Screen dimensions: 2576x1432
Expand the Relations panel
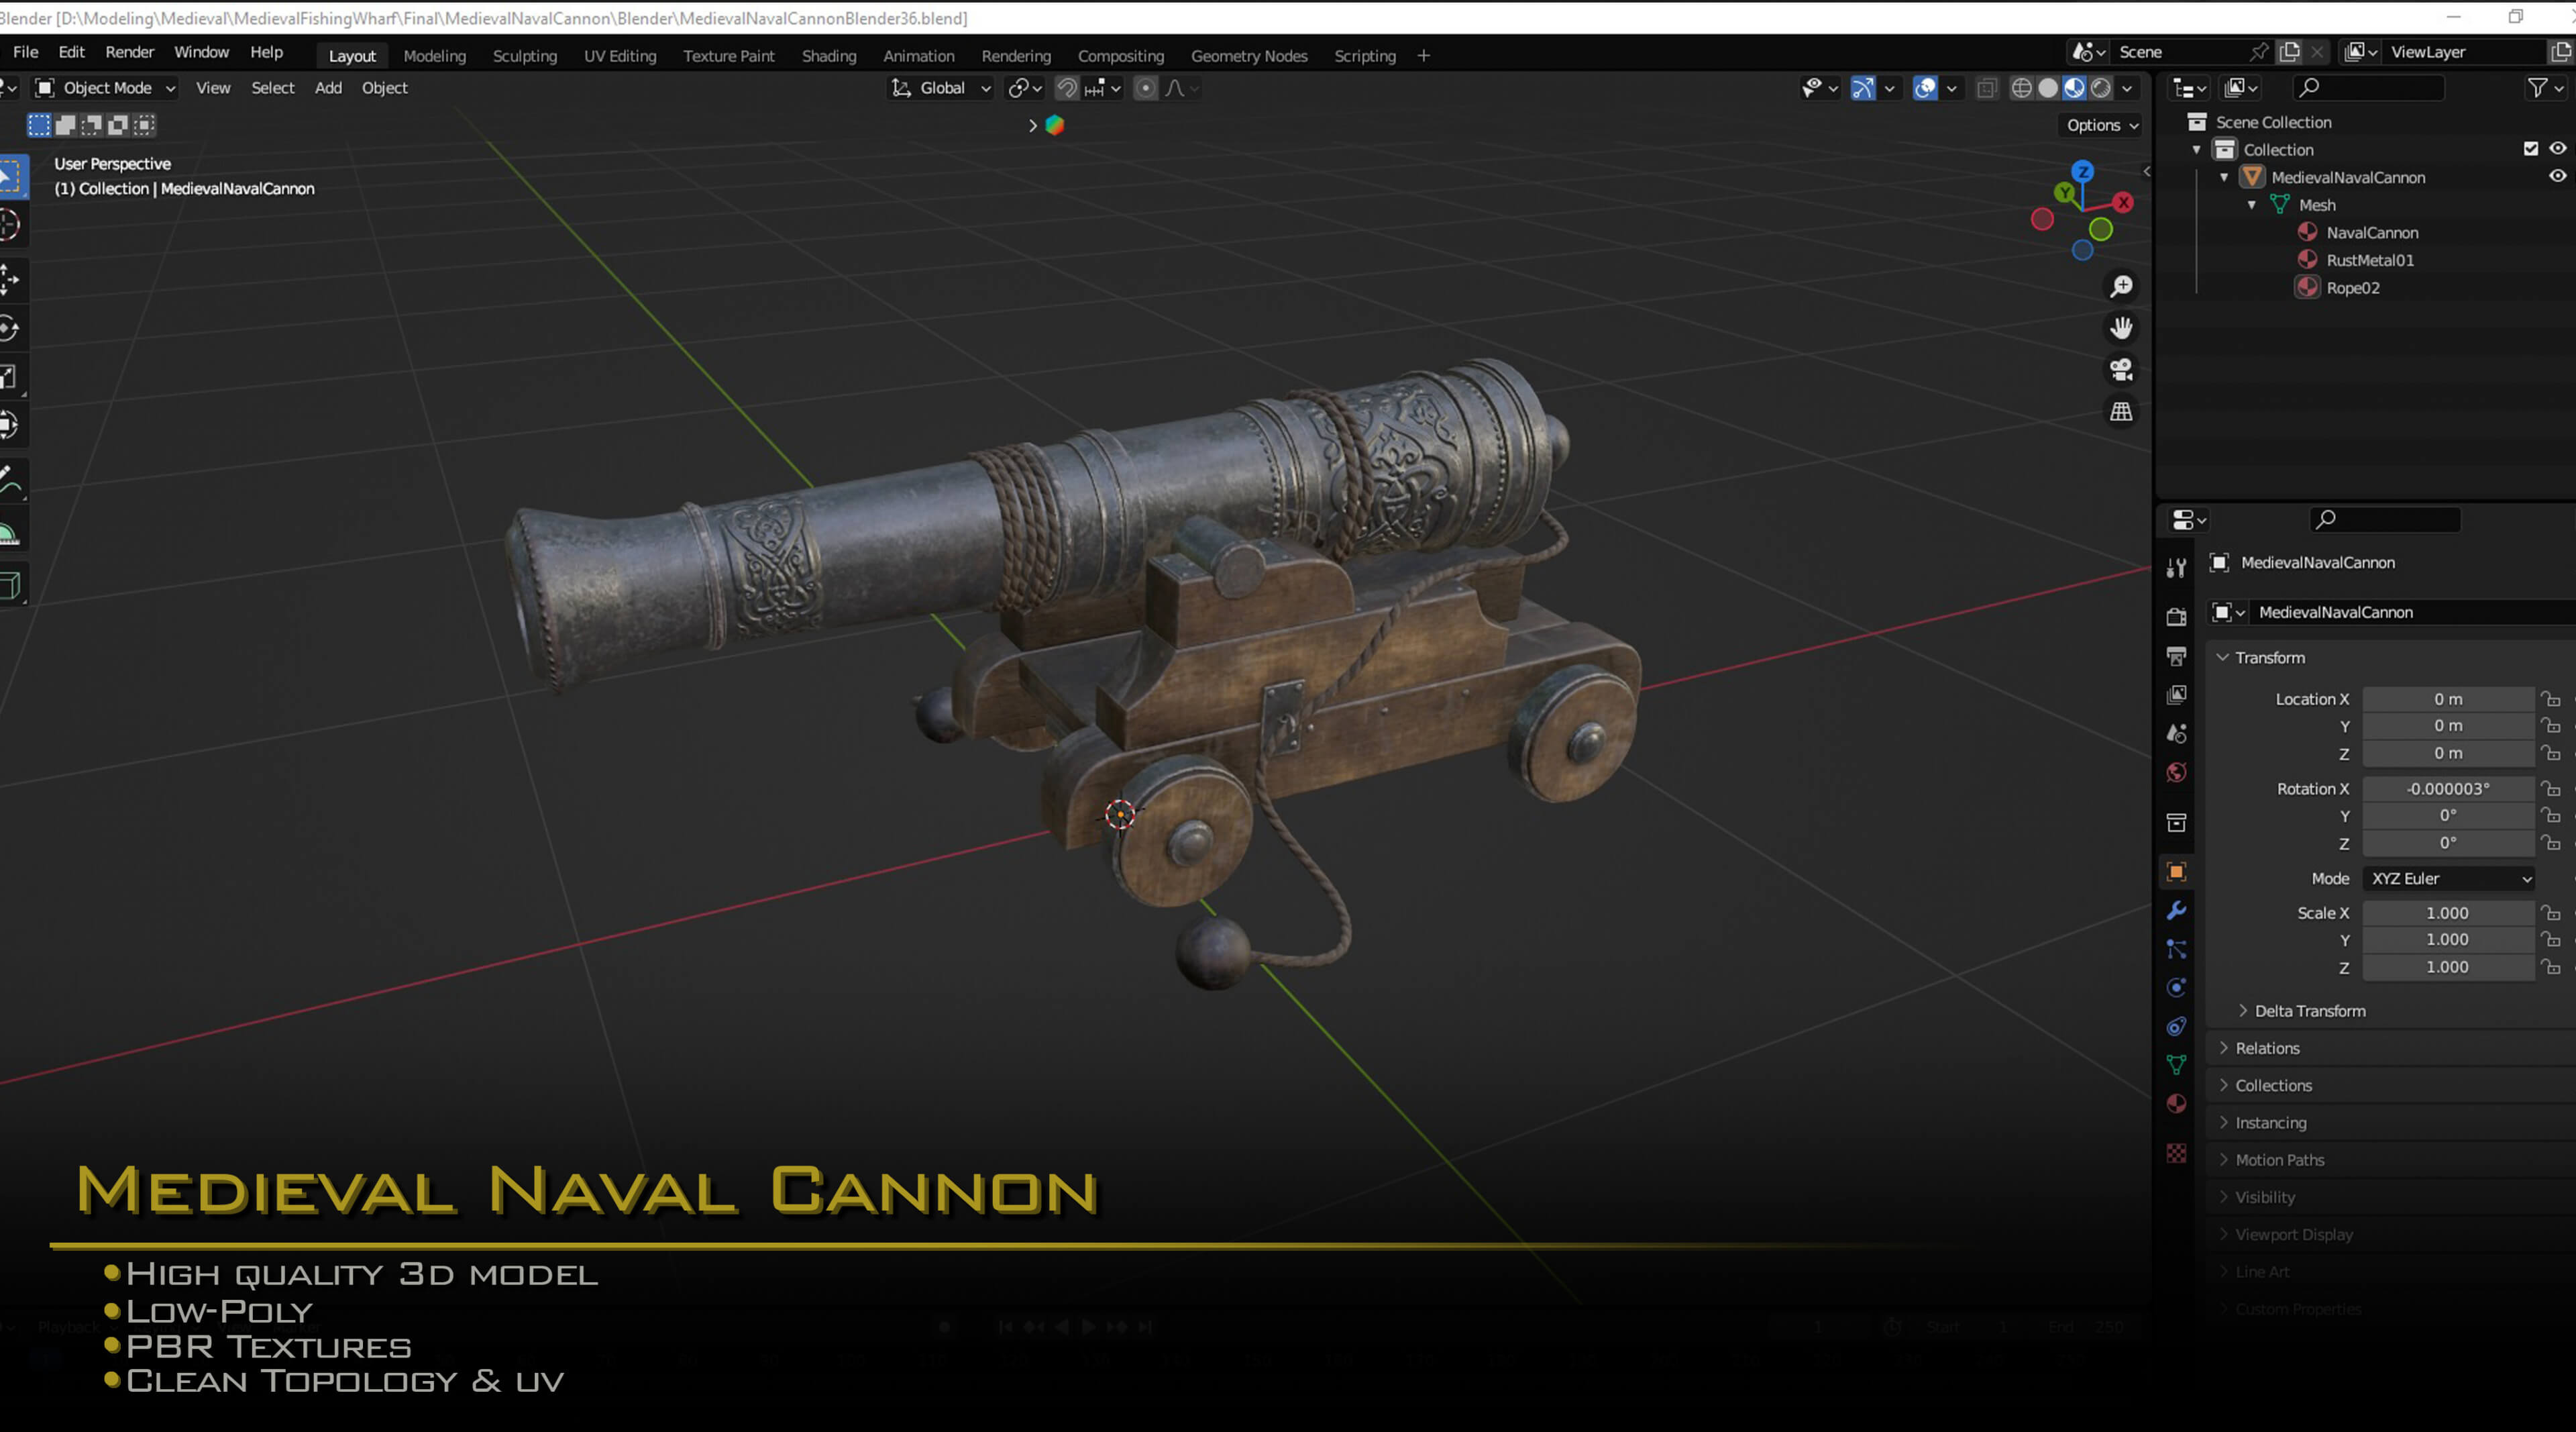click(2266, 1048)
